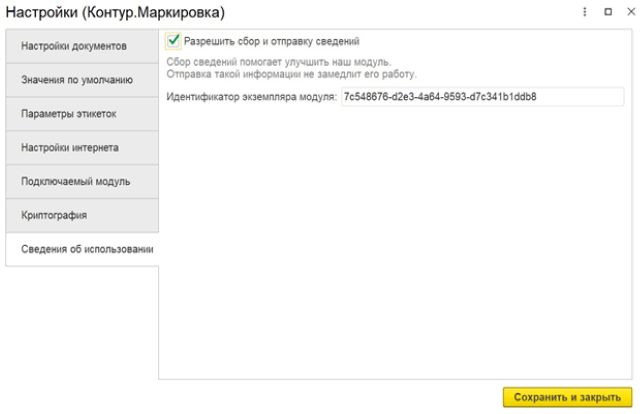Click the text Сбор сведений помогает улучшить наш модуль
Image resolution: width=644 pixels, height=414 pixels.
pyautogui.click(x=279, y=62)
